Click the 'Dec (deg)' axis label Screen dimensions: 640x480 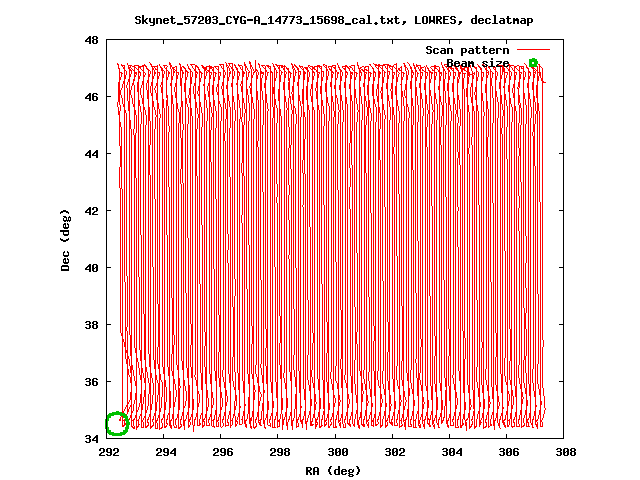pyautogui.click(x=65, y=240)
